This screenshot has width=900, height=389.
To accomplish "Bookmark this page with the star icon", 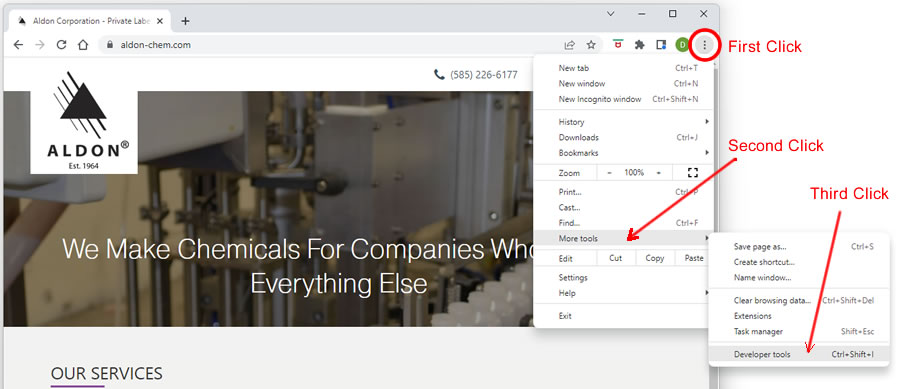I will point(591,45).
